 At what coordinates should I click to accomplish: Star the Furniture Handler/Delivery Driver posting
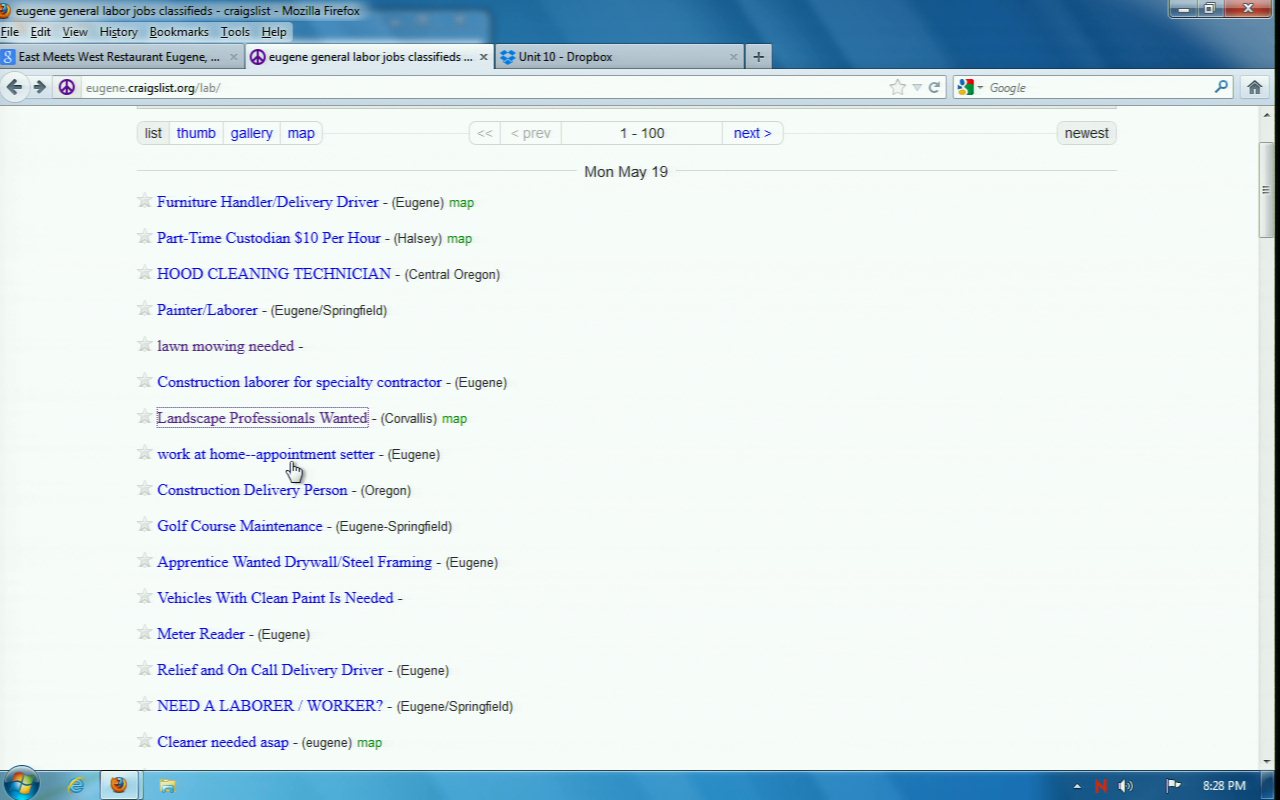tap(145, 201)
